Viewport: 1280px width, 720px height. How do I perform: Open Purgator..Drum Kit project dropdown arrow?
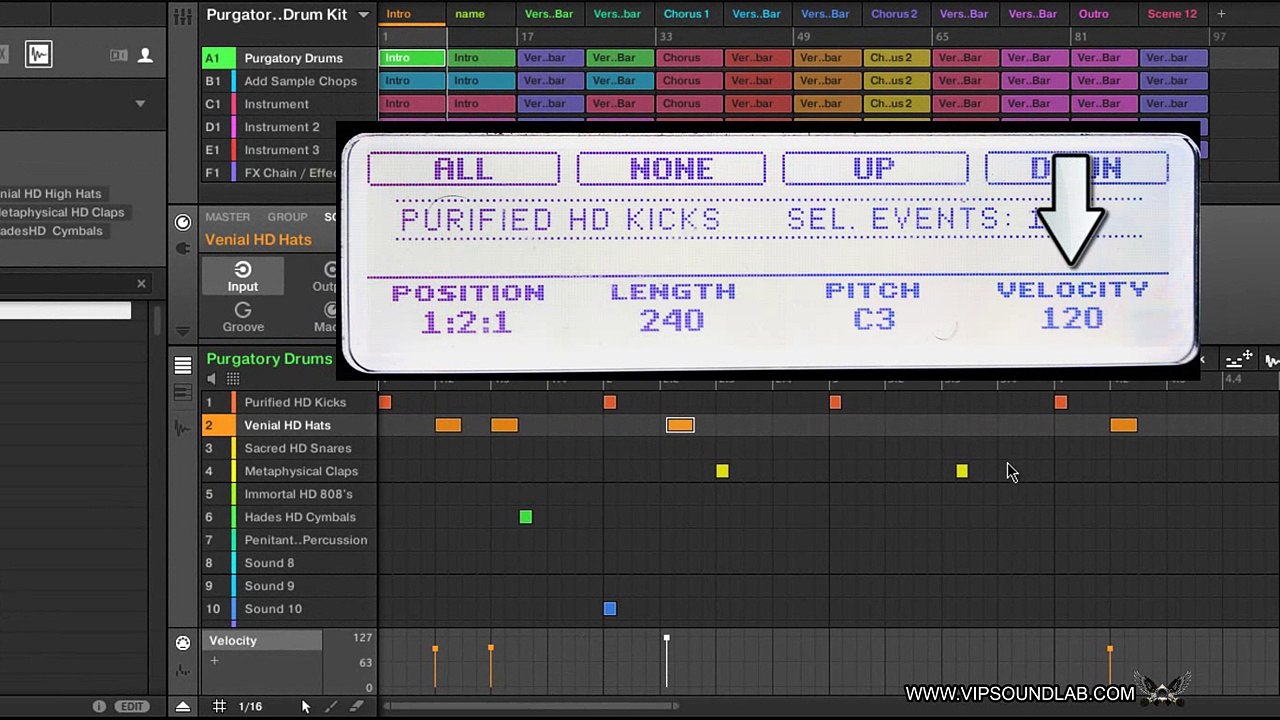(363, 15)
